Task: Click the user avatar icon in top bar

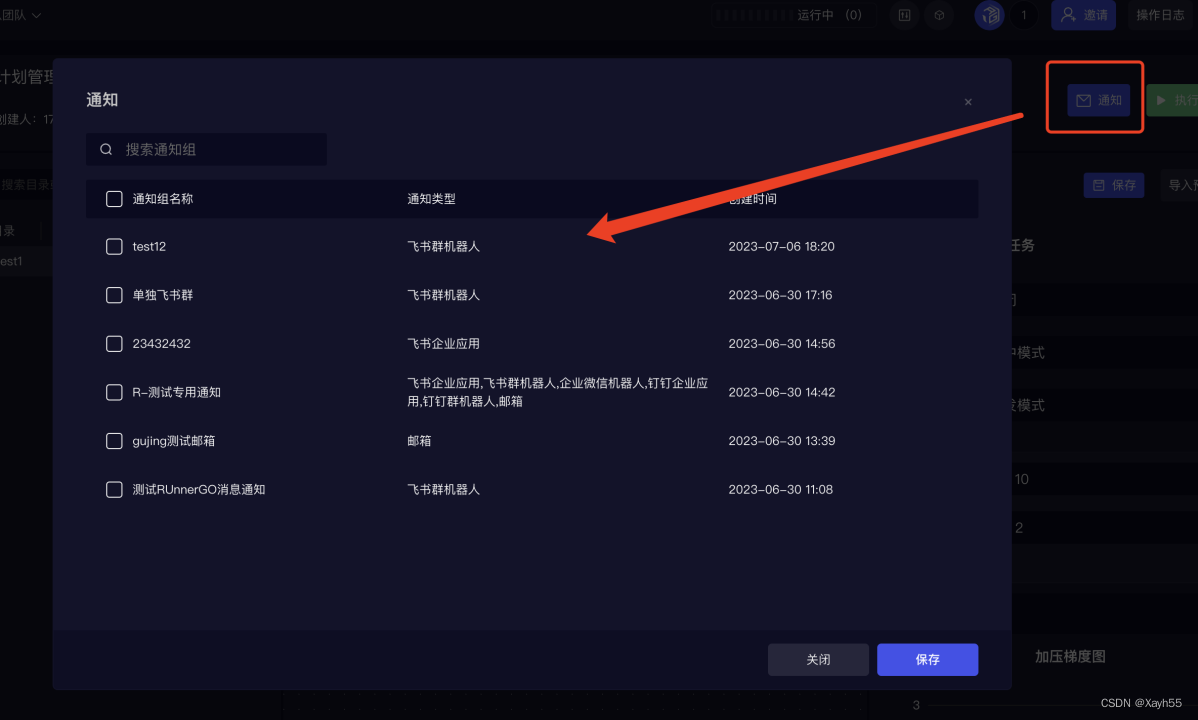Action: [x=989, y=15]
